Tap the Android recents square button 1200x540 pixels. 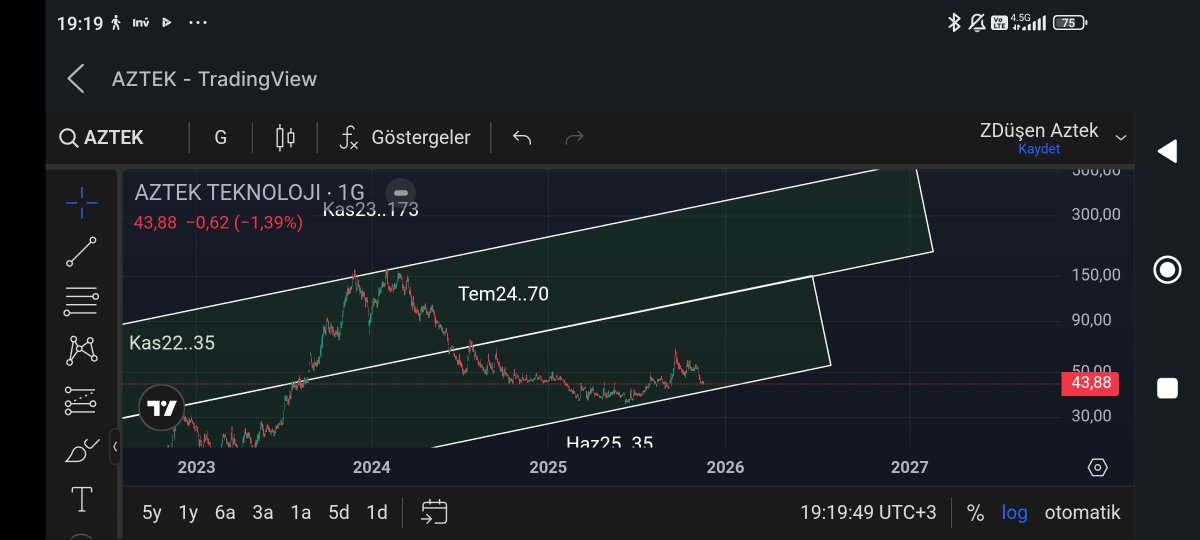1166,389
